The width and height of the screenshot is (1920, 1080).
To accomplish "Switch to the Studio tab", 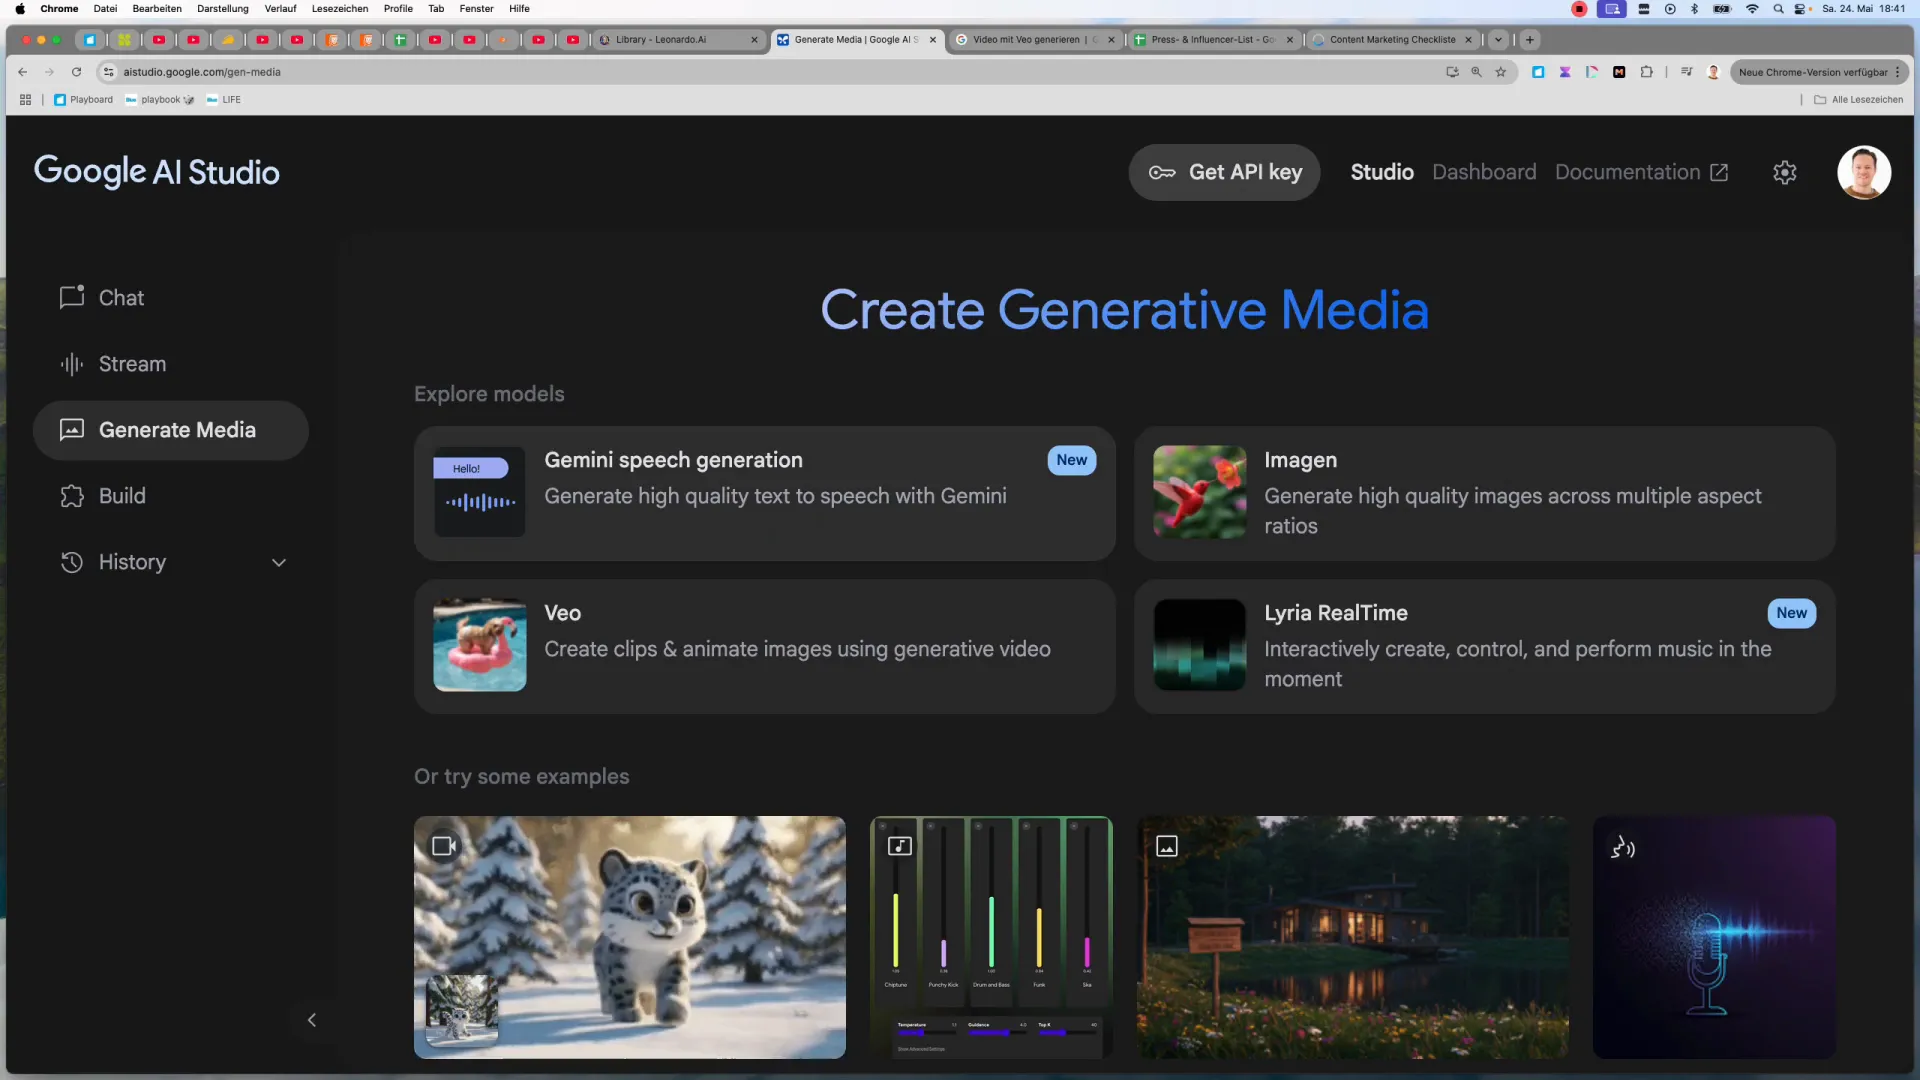I will point(1382,172).
